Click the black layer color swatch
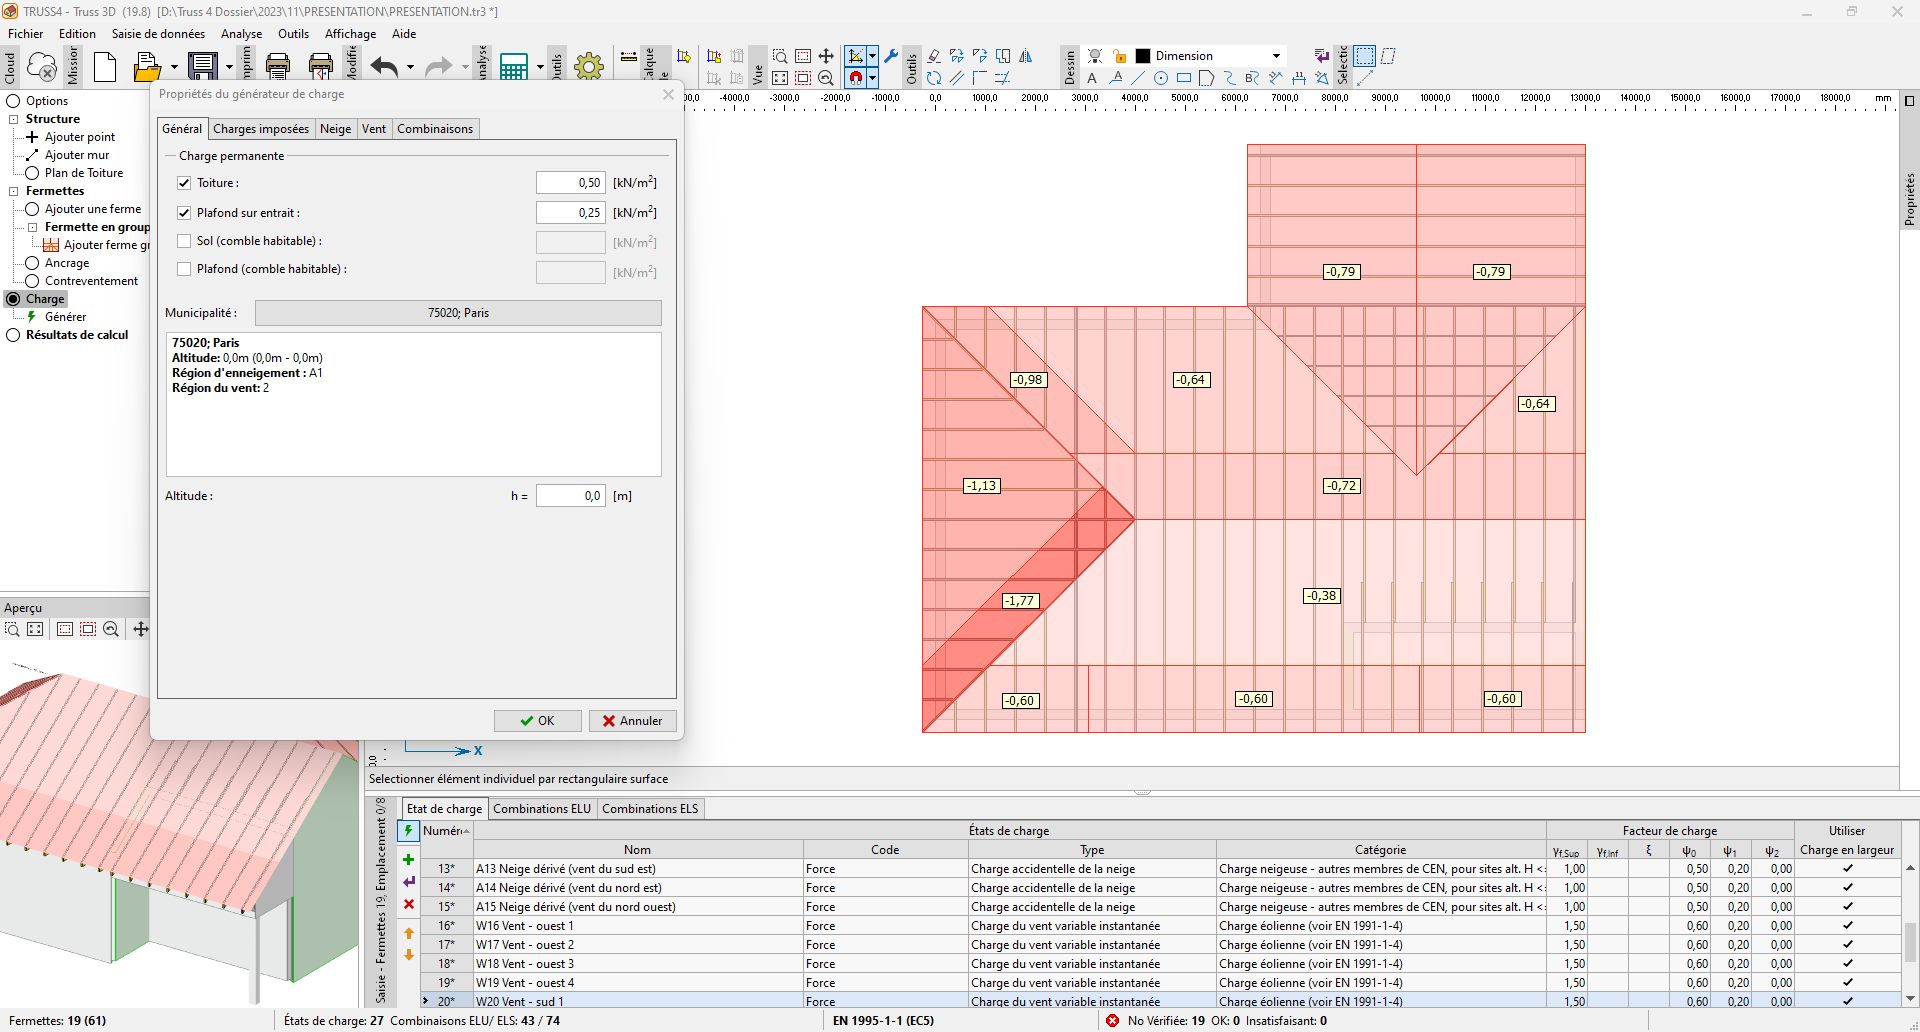This screenshot has width=1920, height=1032. click(x=1143, y=56)
